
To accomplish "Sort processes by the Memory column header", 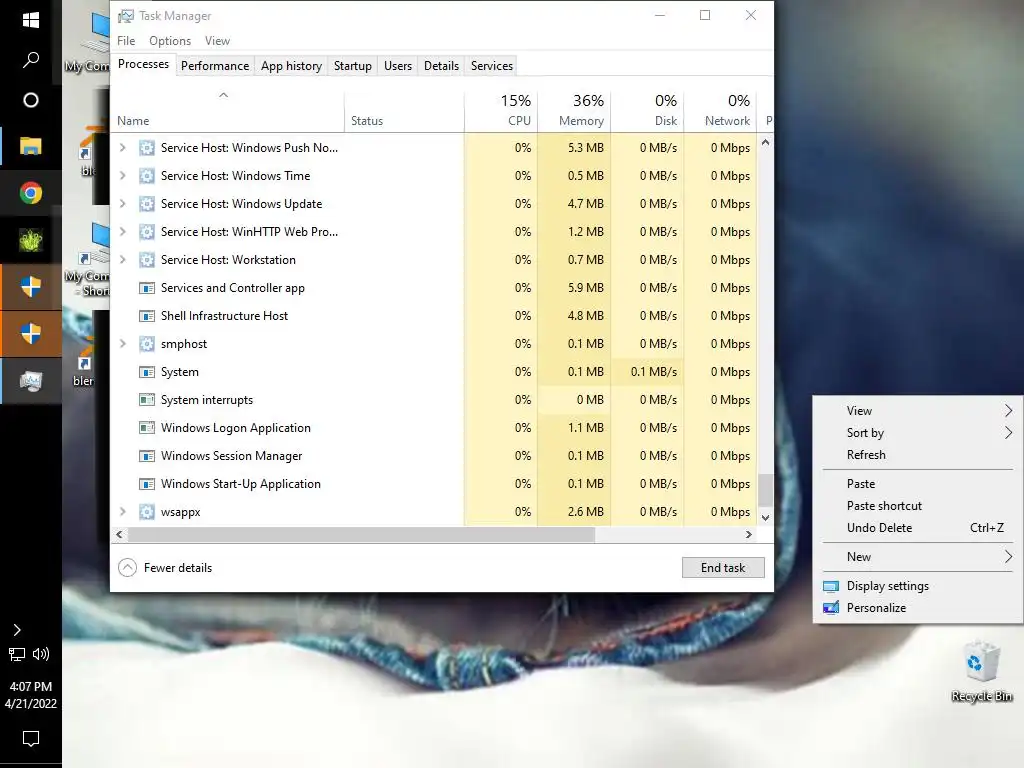I will pos(574,112).
